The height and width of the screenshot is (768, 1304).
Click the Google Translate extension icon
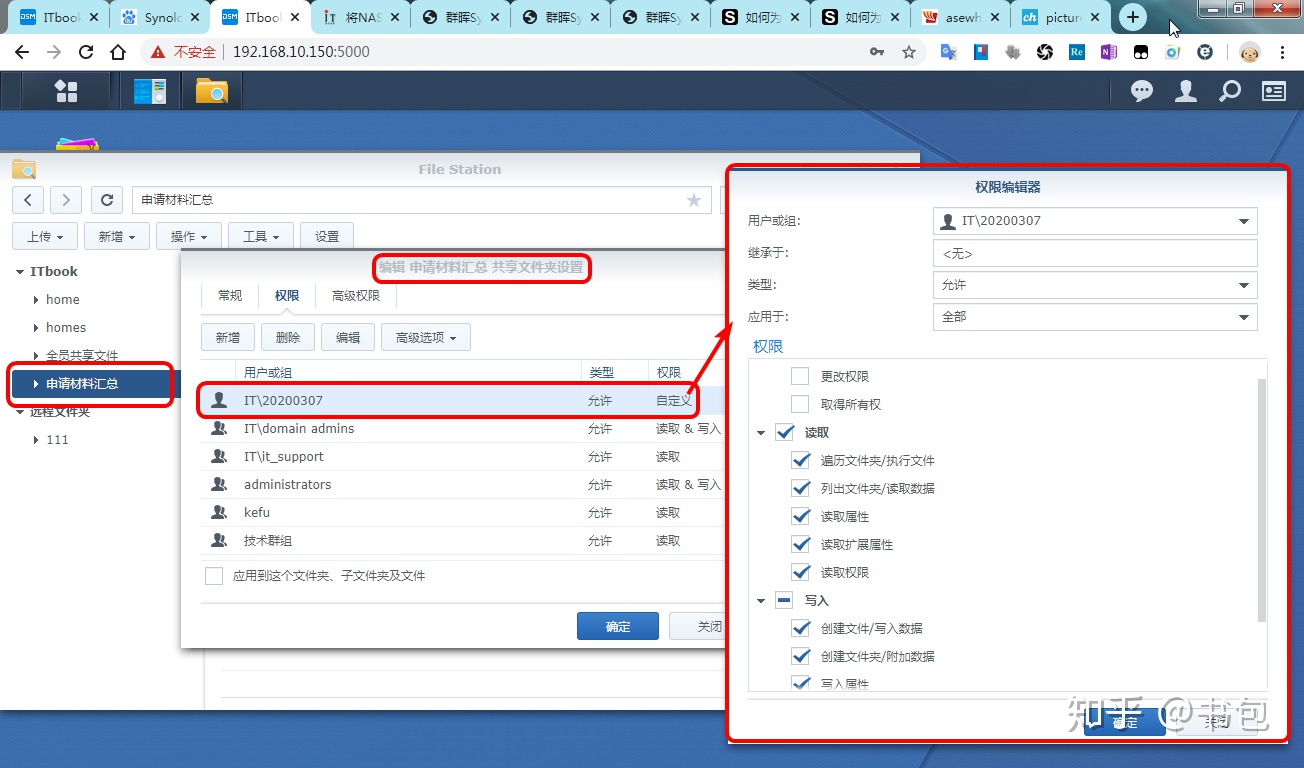pyautogui.click(x=948, y=52)
